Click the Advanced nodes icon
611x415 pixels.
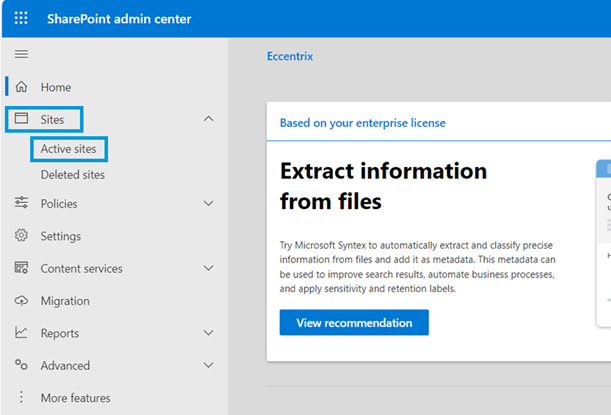coord(21,366)
